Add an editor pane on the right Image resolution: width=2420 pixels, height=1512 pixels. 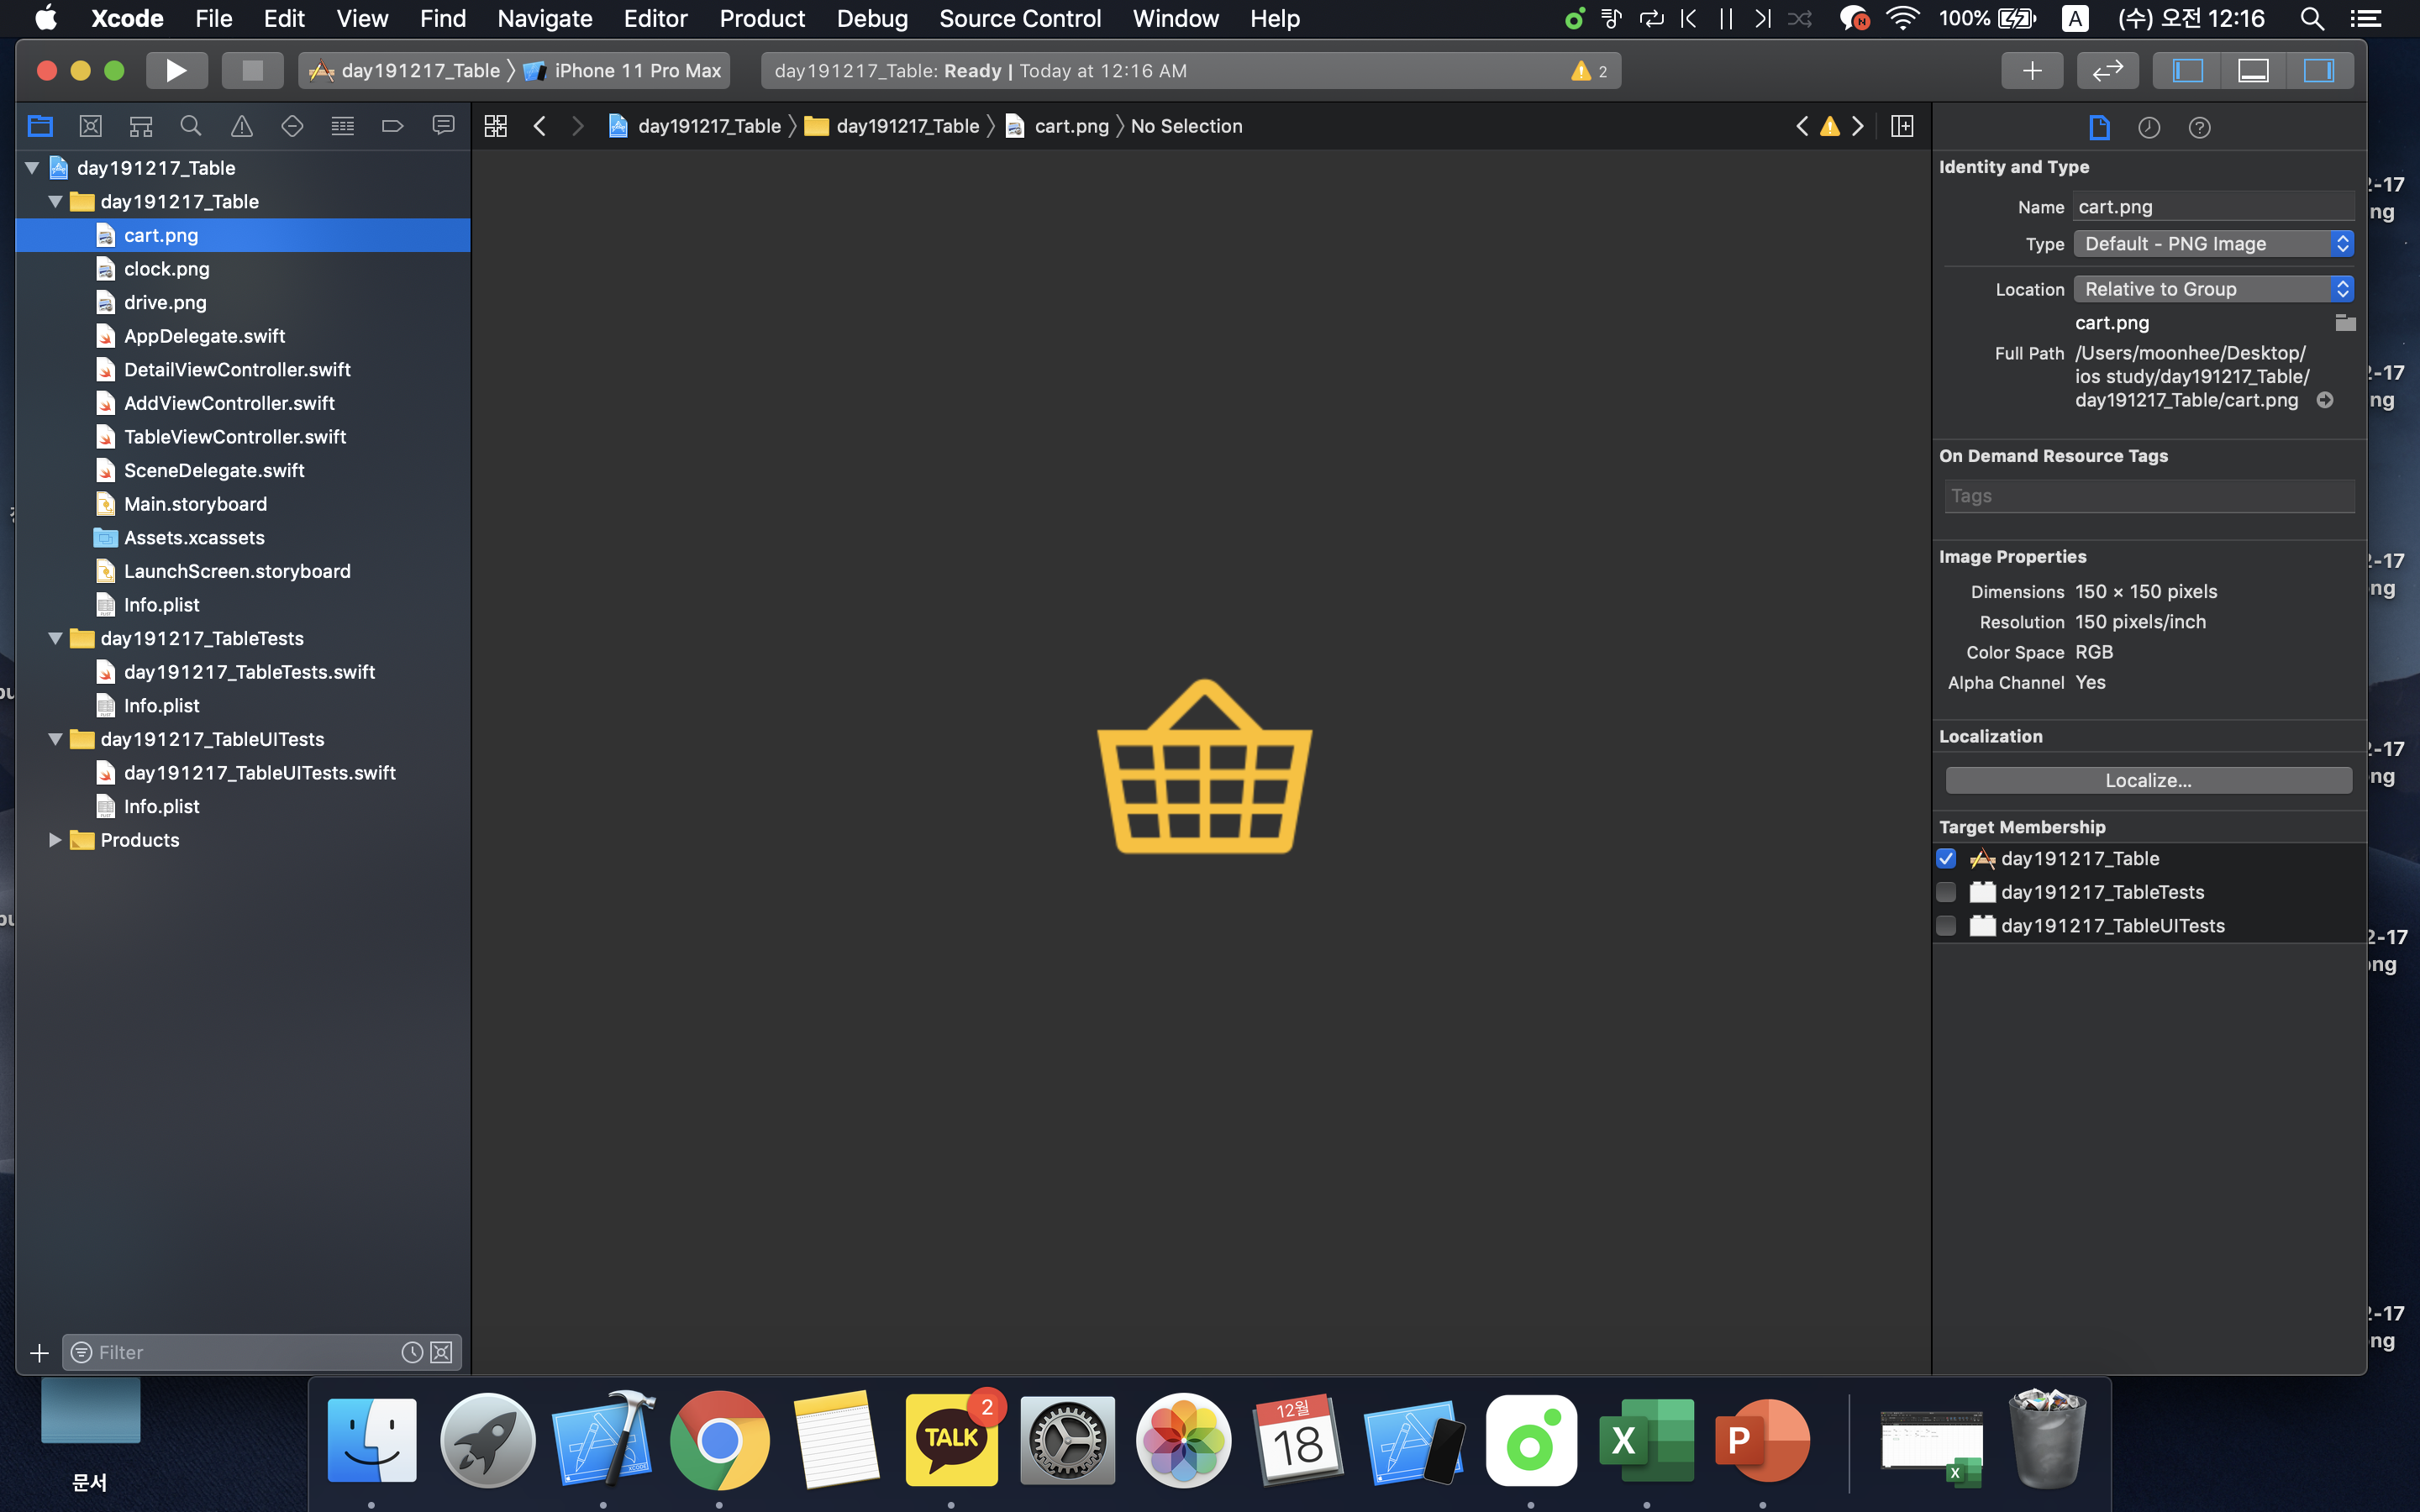[x=1902, y=126]
